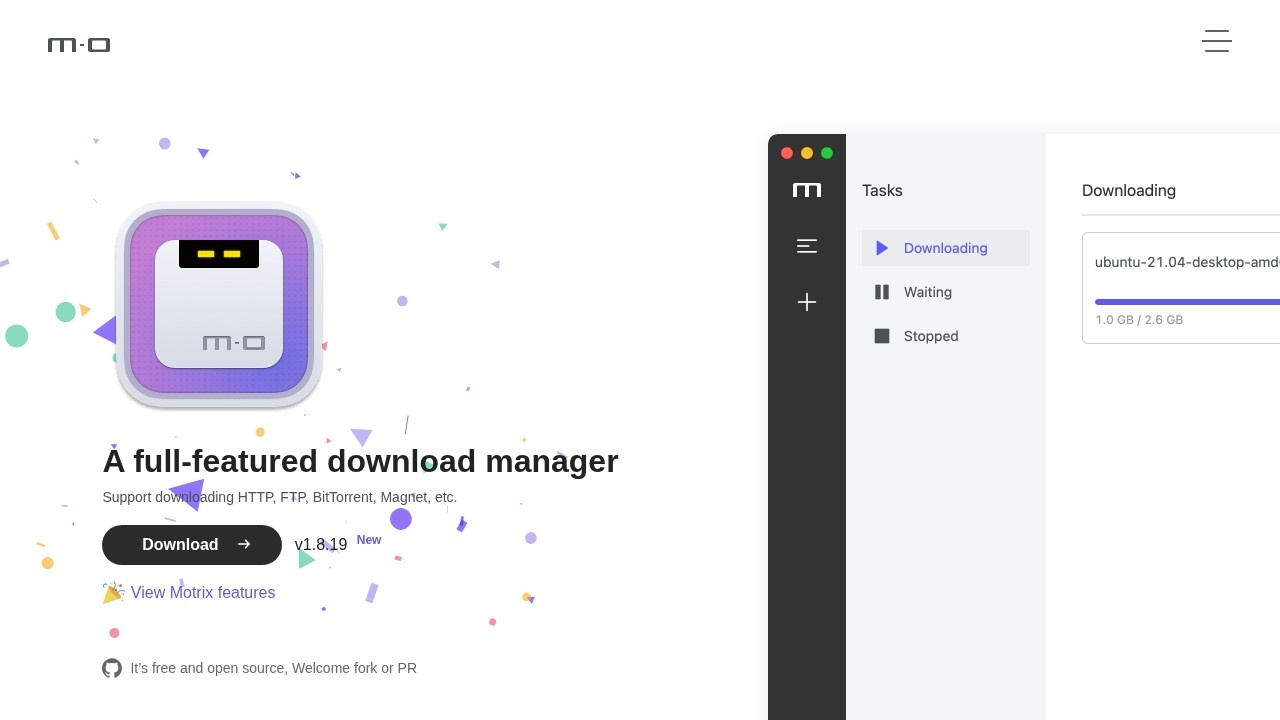Click the v1.8.19 version label
This screenshot has width=1280, height=720.
tap(320, 545)
